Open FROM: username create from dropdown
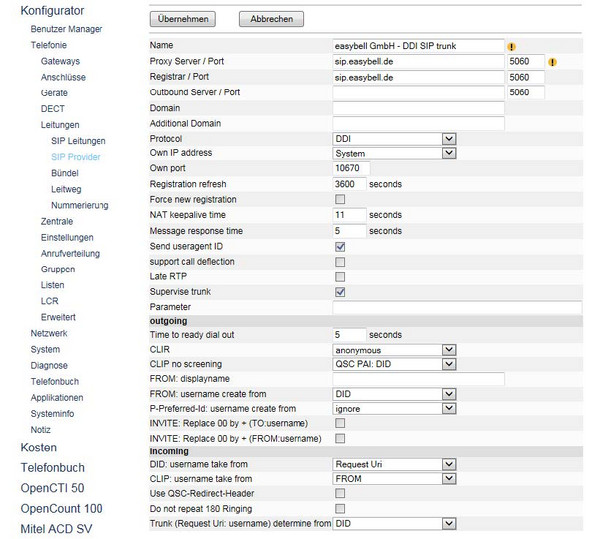Image resolution: width=600 pixels, height=539 pixels. [394, 394]
